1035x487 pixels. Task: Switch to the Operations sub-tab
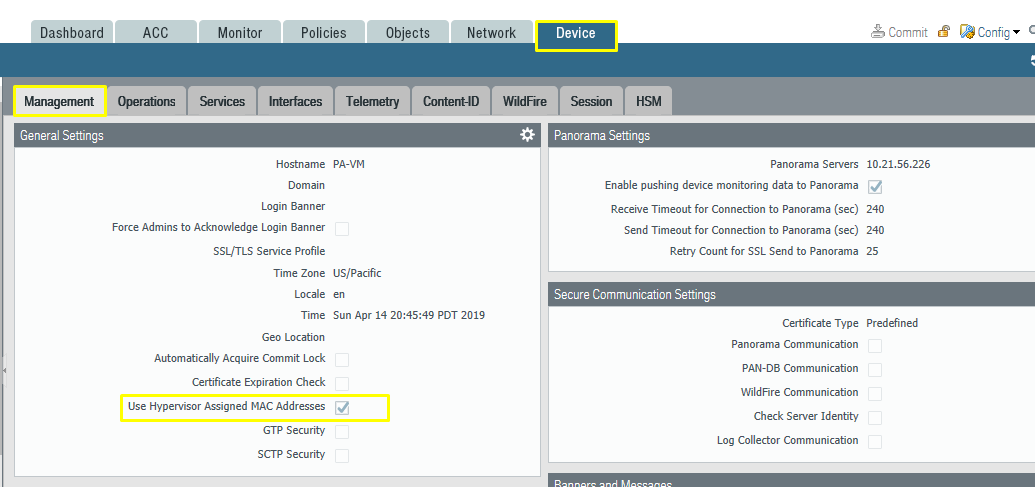click(147, 102)
